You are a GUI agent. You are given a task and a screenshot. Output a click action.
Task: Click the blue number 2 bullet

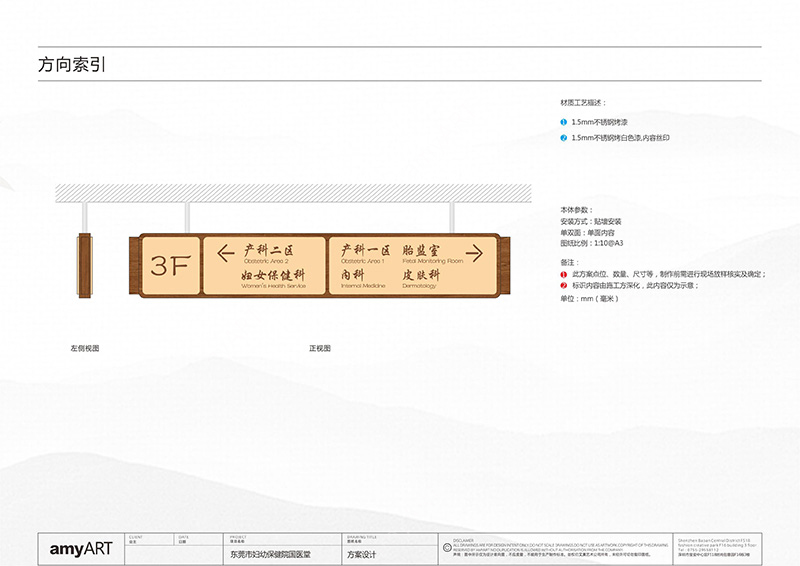tap(564, 138)
